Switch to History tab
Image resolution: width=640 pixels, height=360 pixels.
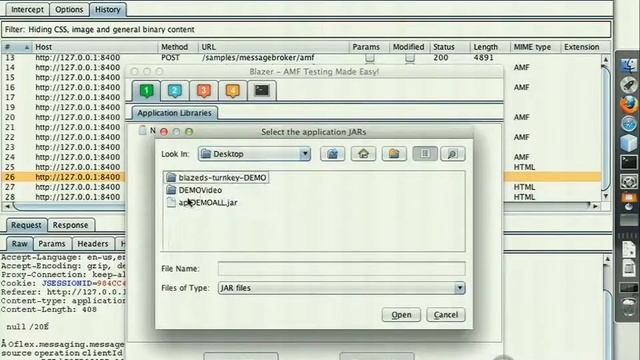[x=108, y=9]
